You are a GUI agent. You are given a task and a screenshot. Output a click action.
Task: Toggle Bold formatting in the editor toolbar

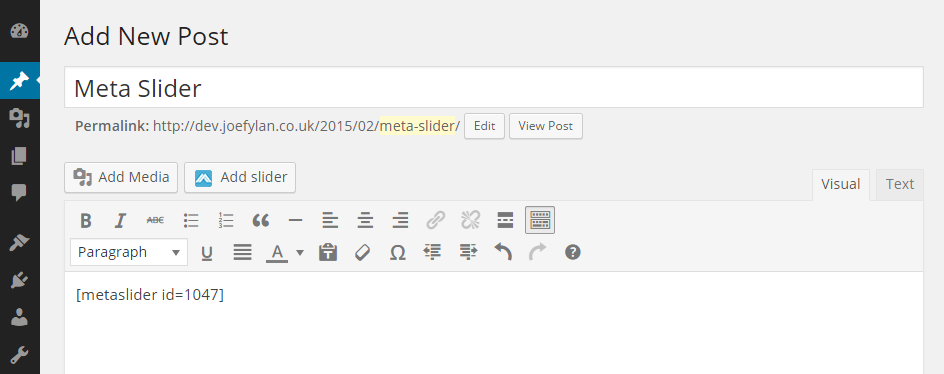click(x=85, y=220)
